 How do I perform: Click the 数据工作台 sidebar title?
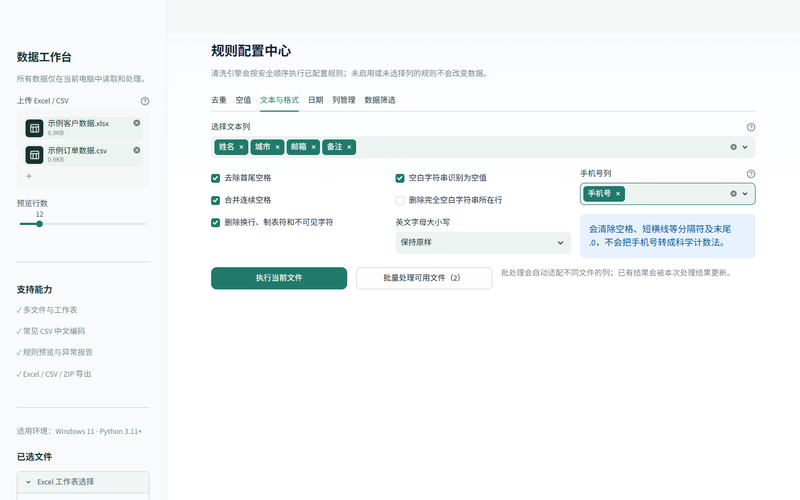(x=44, y=57)
